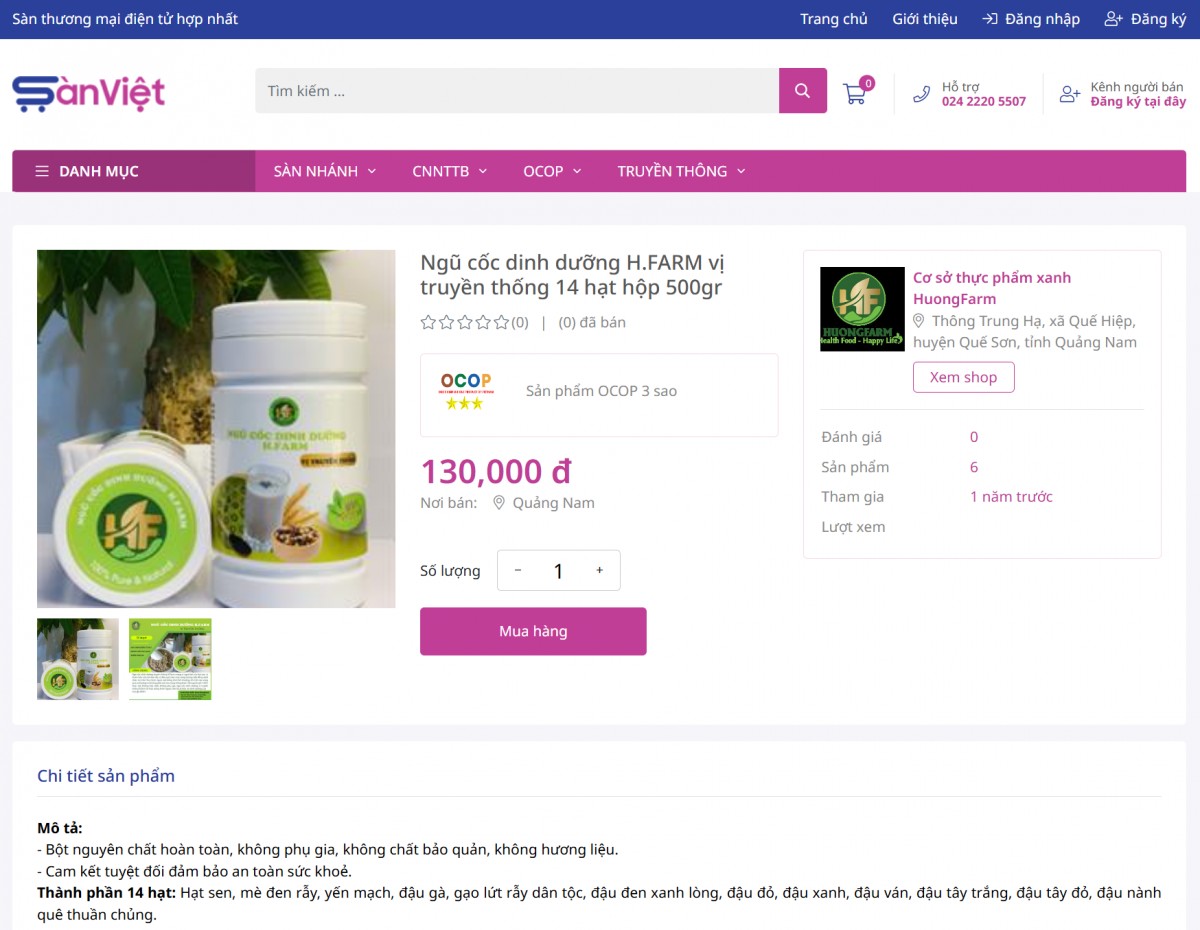Viewport: 1200px width, 930px height.
Task: Expand the CNNTTB dropdown menu
Action: pos(449,171)
